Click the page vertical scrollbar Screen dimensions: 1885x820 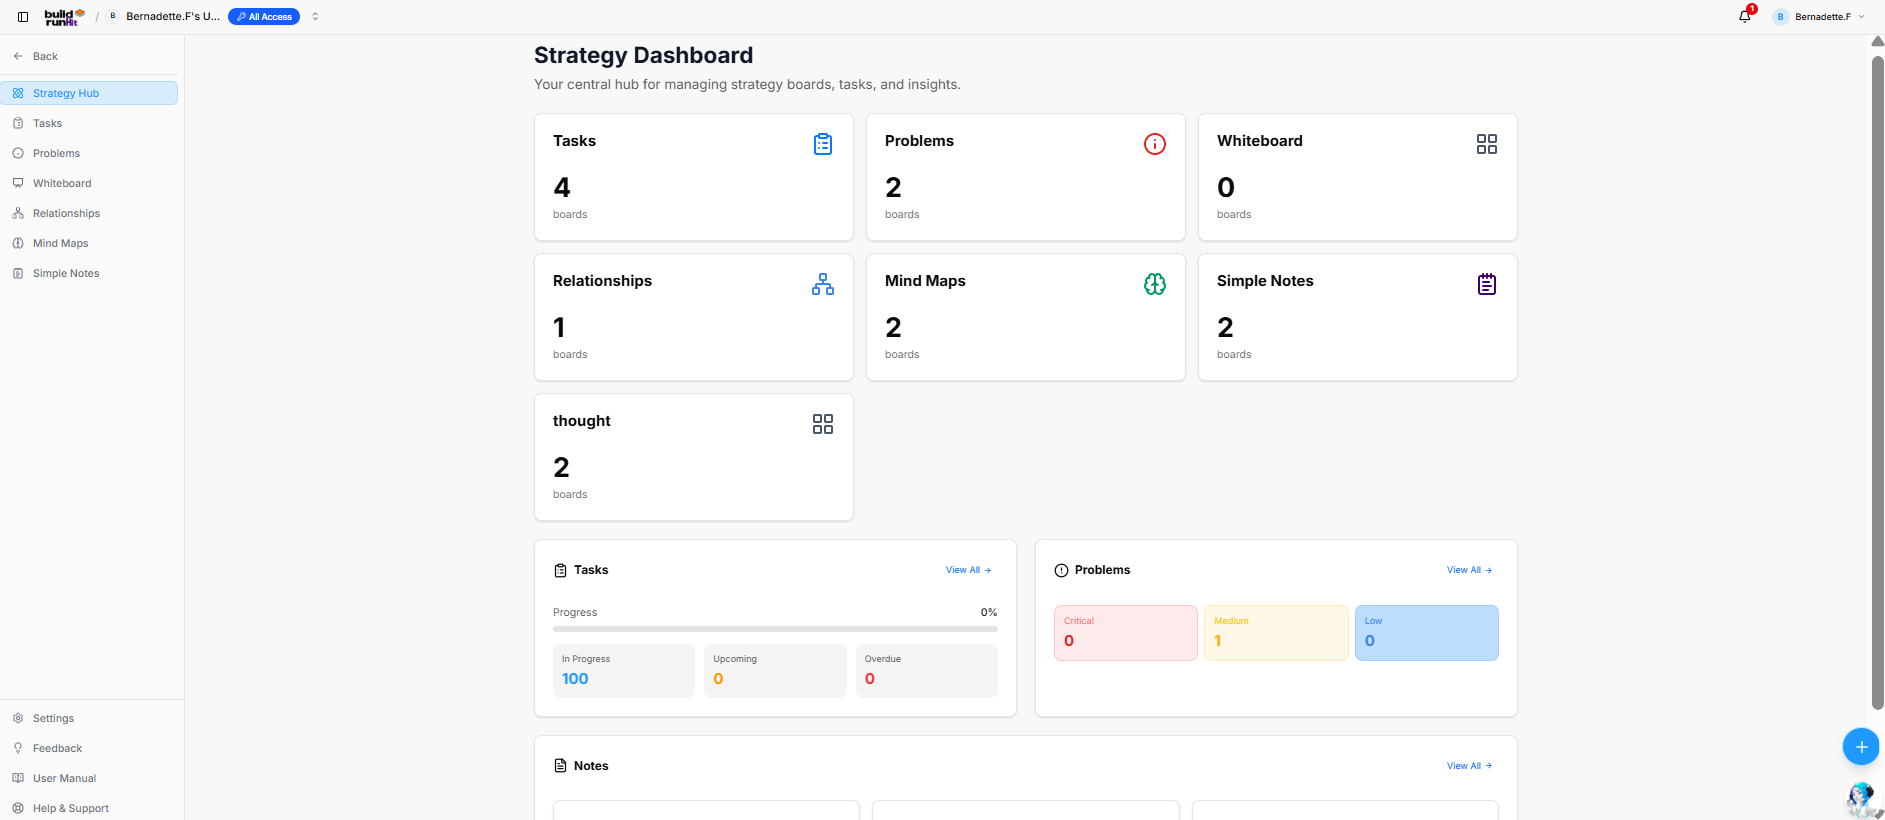[x=1878, y=382]
